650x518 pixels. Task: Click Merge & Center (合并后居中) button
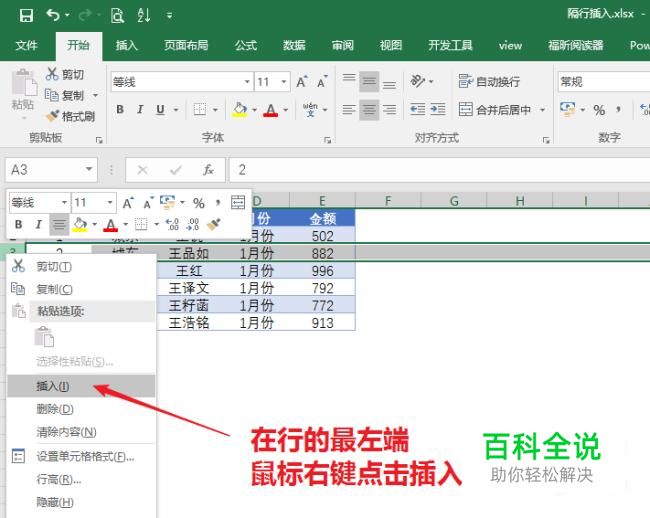495,109
